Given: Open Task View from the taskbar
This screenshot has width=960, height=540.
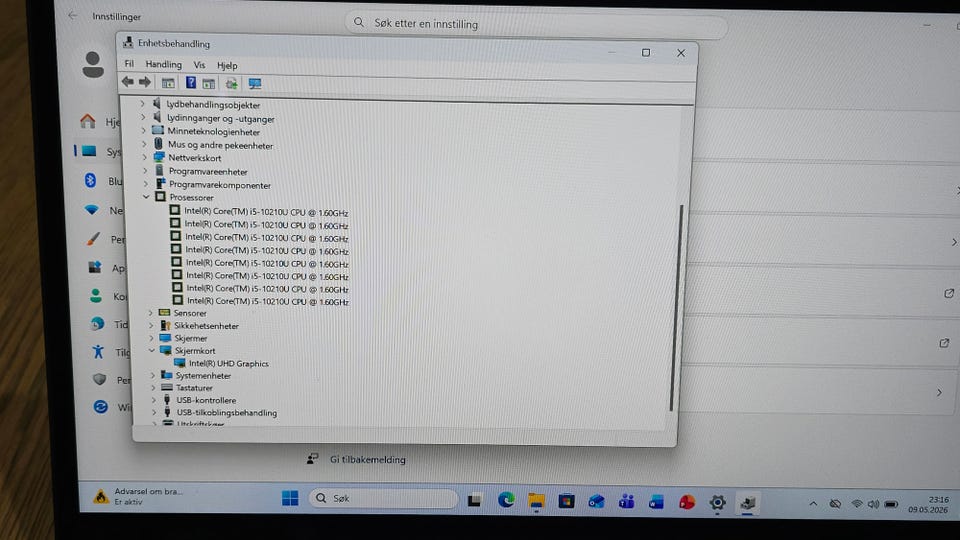Looking at the screenshot, I should 474,500.
